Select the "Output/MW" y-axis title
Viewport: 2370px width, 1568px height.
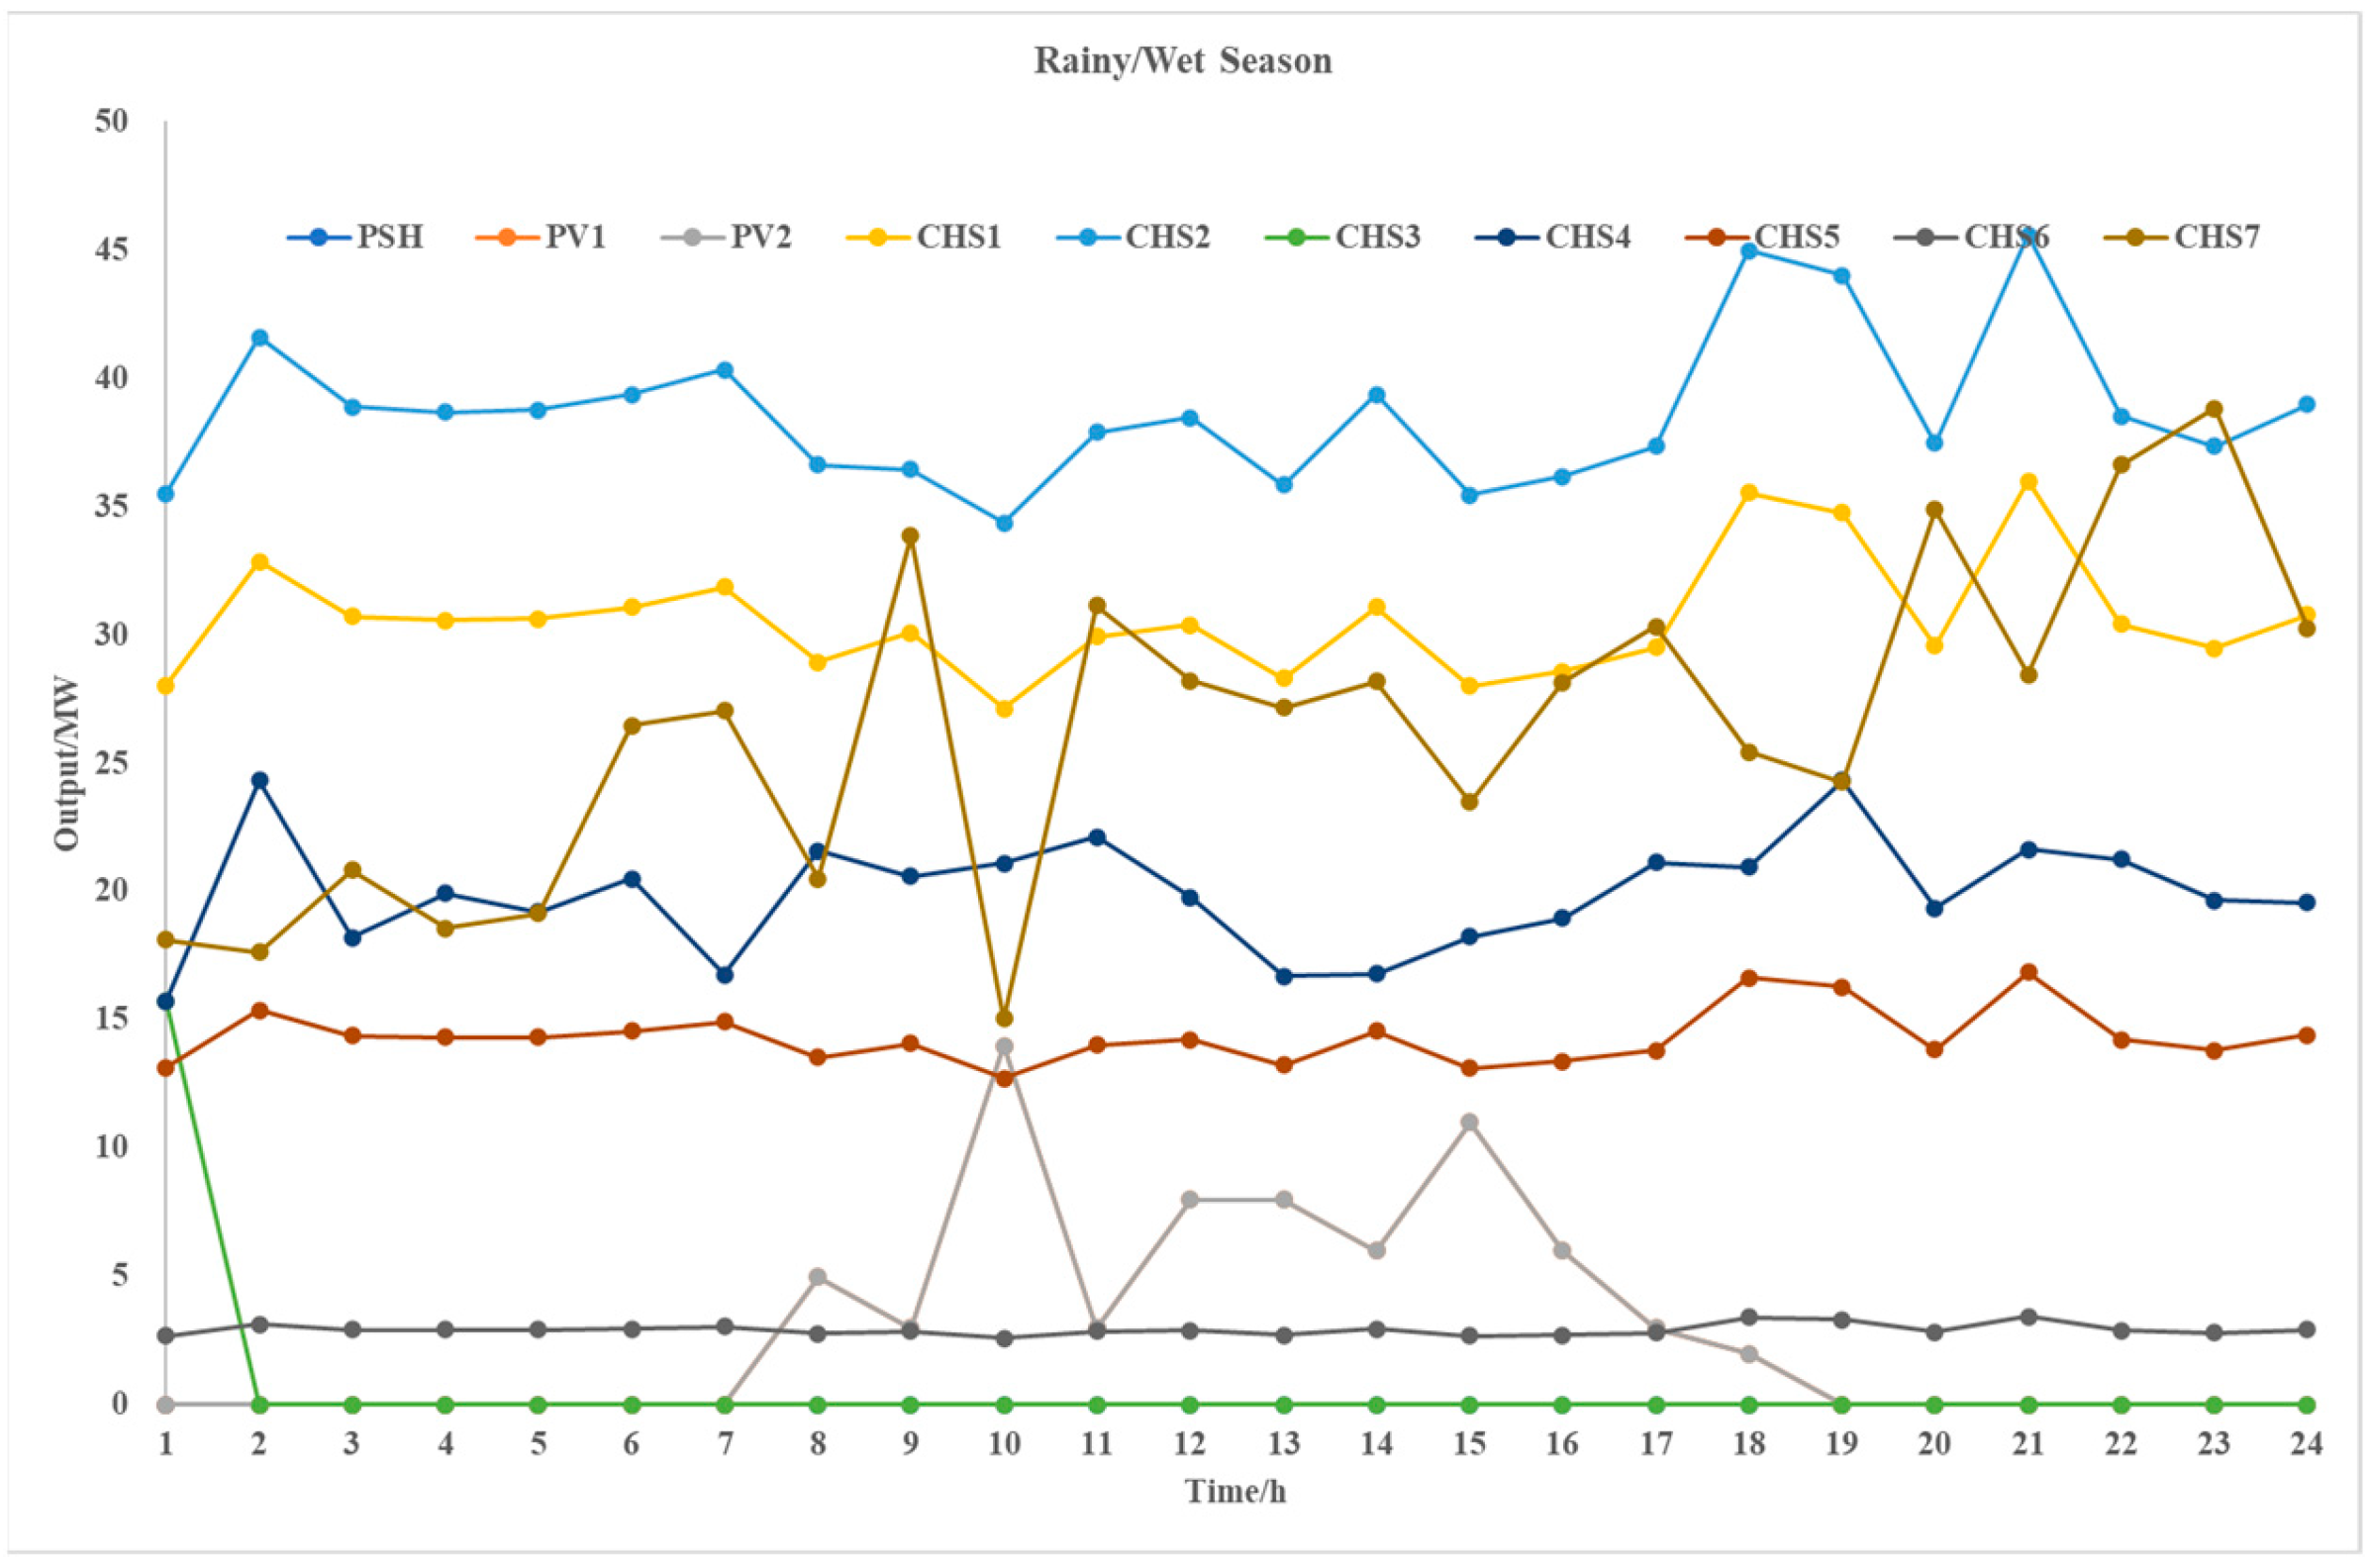pyautogui.click(x=67, y=764)
